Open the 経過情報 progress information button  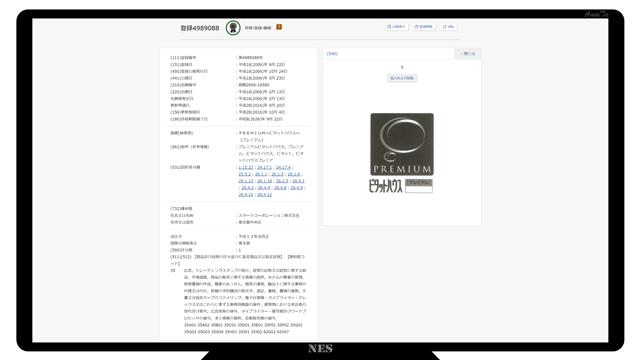click(424, 27)
